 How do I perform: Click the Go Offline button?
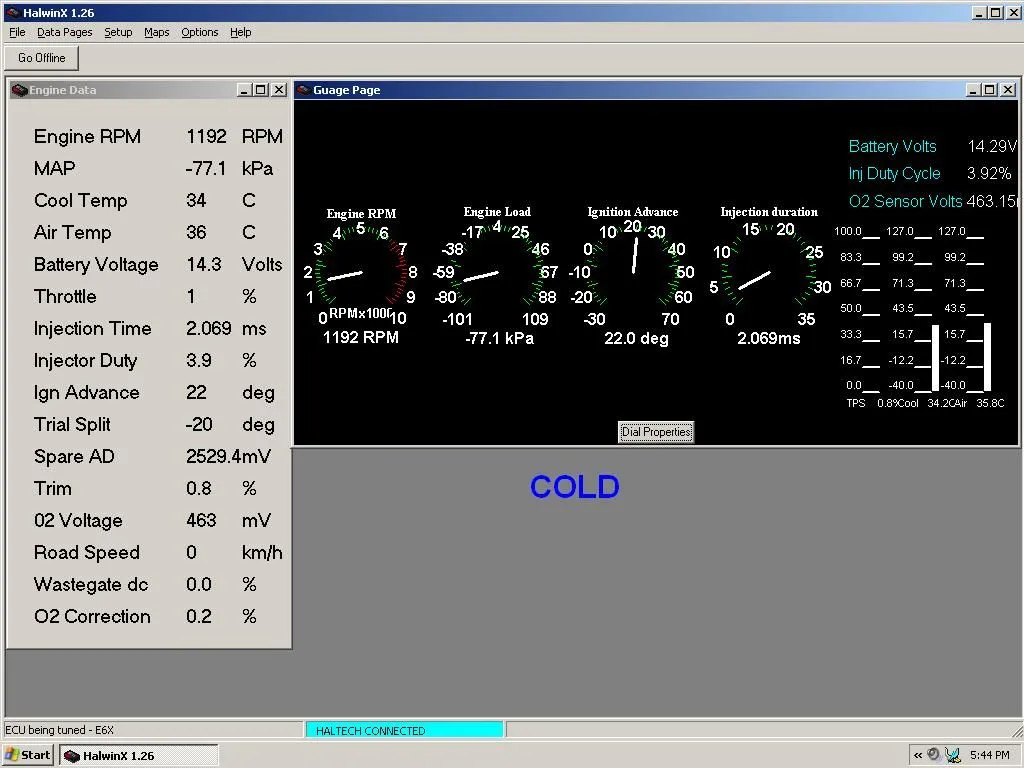coord(40,57)
